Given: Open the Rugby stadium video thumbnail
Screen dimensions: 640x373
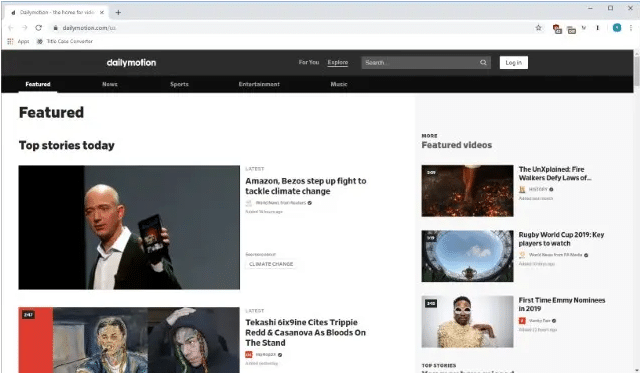Looking at the screenshot, I should pyautogui.click(x=467, y=256).
